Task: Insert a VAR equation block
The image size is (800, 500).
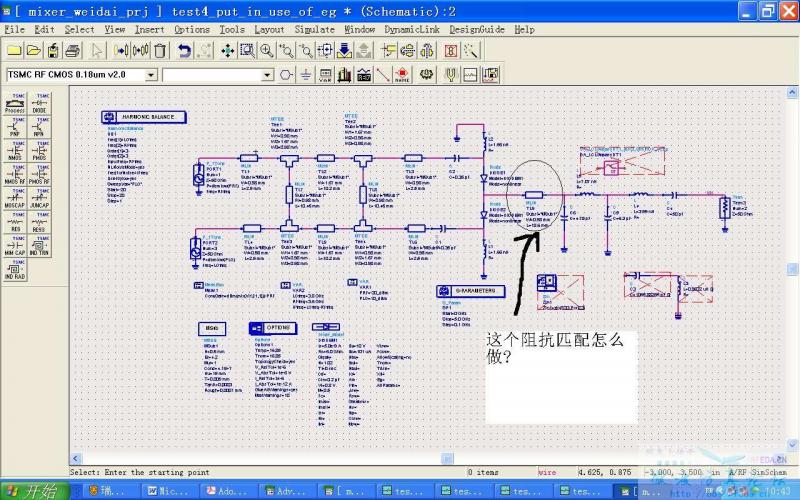Action: click(x=325, y=76)
